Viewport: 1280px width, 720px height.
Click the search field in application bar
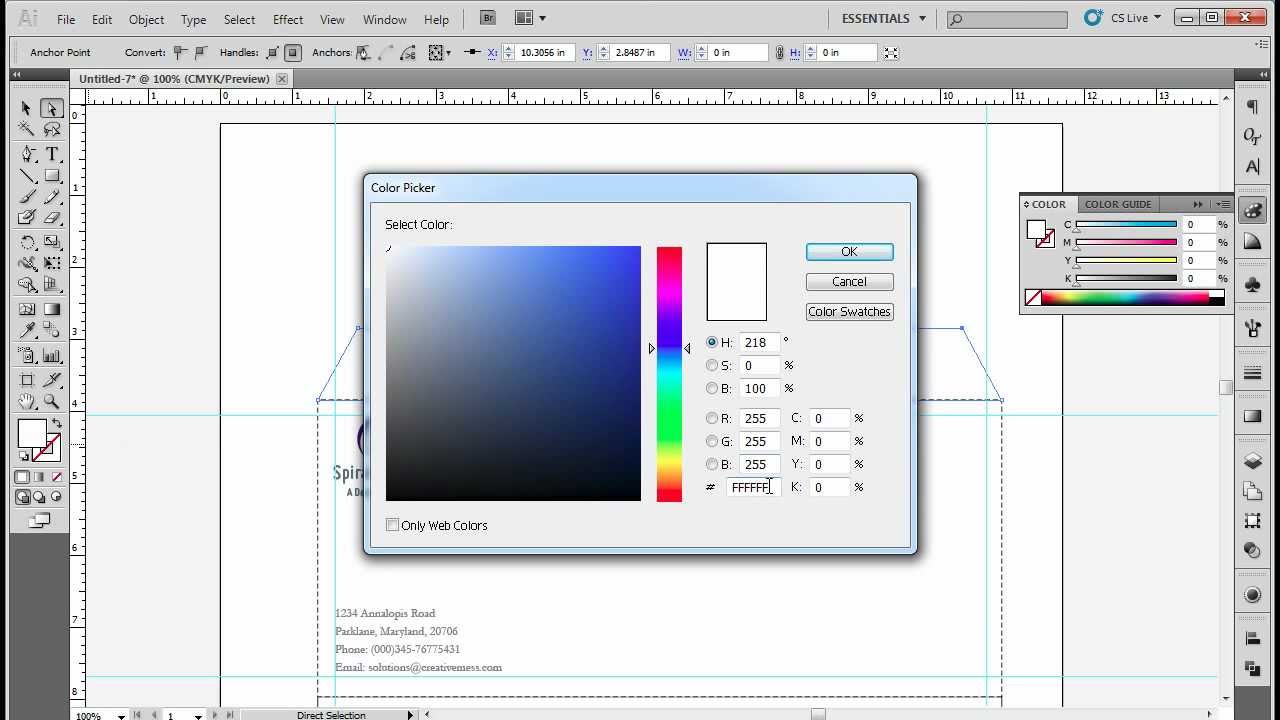point(1007,19)
